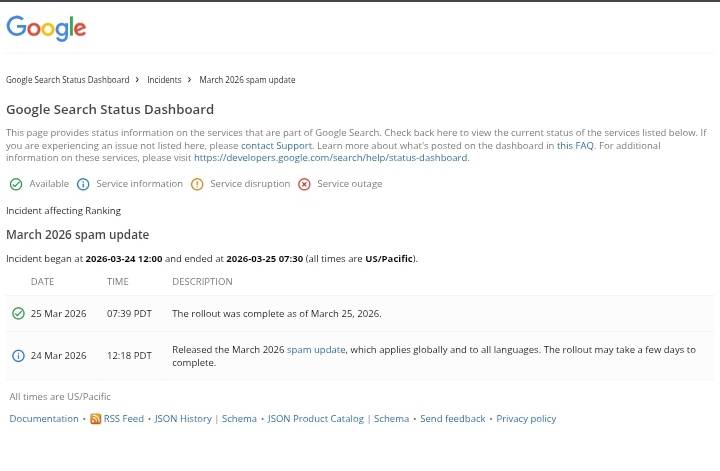The image size is (720, 471).
Task: Open the Documentation footer link
Action: pyautogui.click(x=44, y=419)
